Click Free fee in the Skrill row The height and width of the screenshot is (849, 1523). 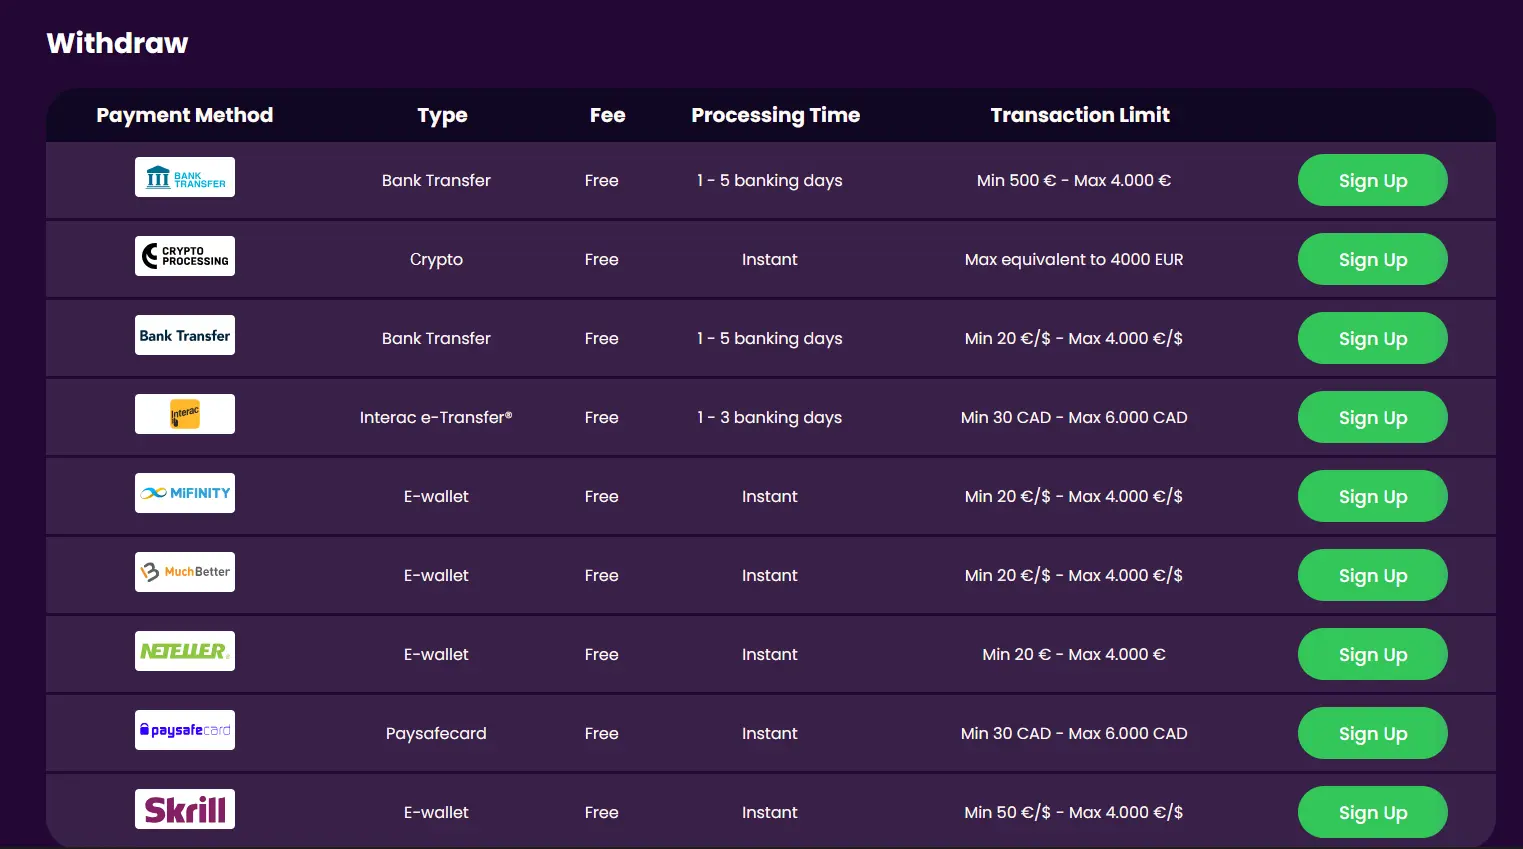point(601,812)
